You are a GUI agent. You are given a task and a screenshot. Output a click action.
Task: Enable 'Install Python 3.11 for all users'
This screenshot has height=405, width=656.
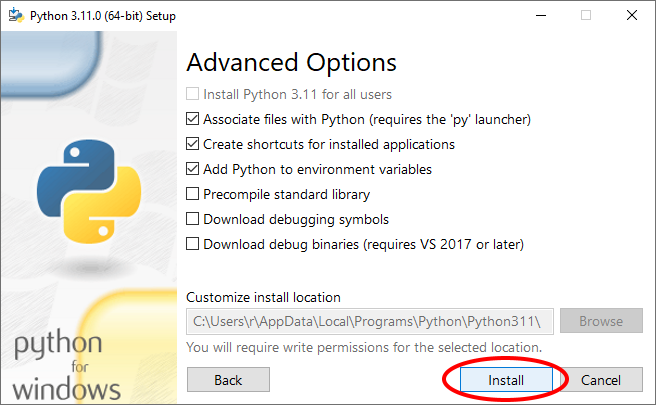click(192, 94)
